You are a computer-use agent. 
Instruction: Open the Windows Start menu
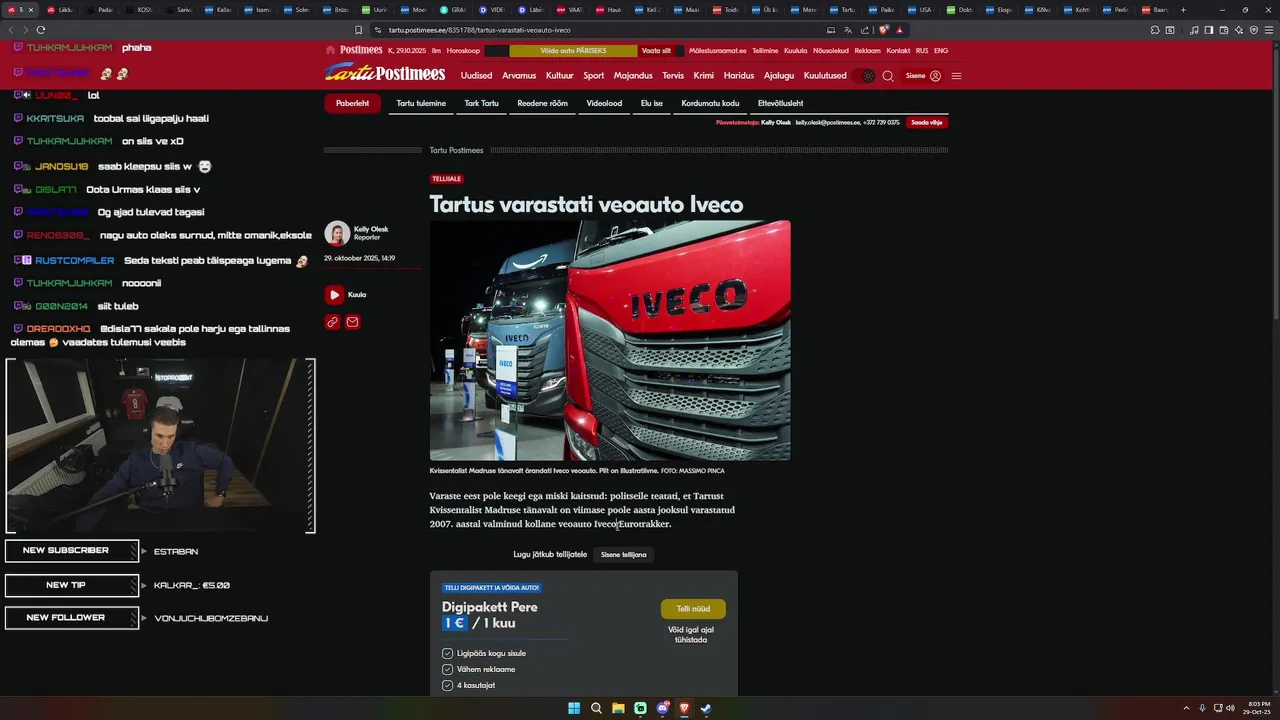(574, 708)
